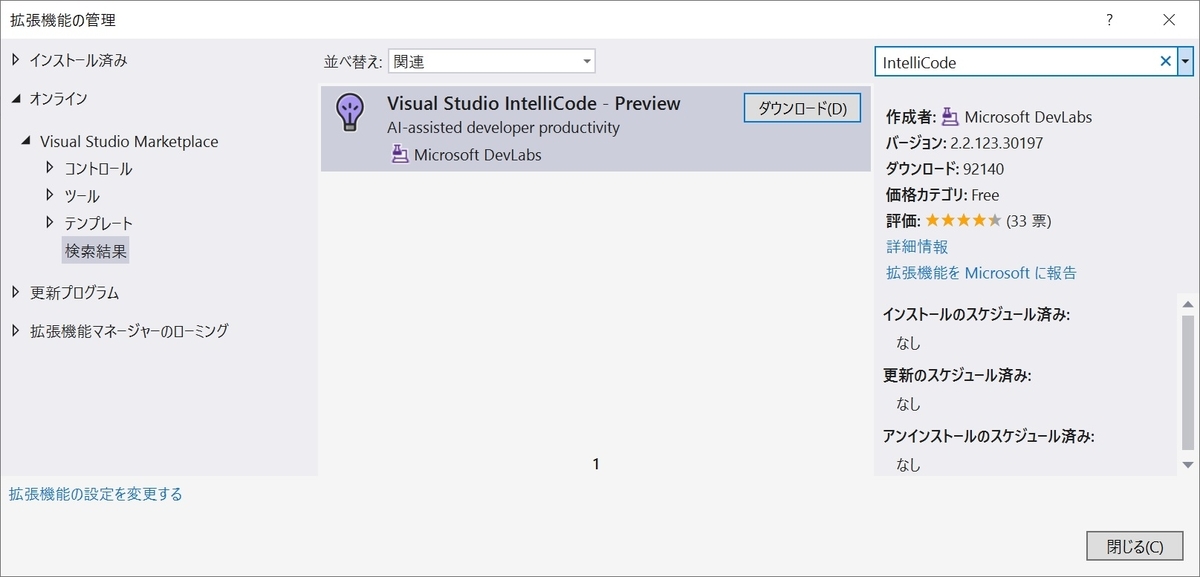1200x577 pixels.
Task: Expand the インストール済み section
Action: (x=16, y=60)
